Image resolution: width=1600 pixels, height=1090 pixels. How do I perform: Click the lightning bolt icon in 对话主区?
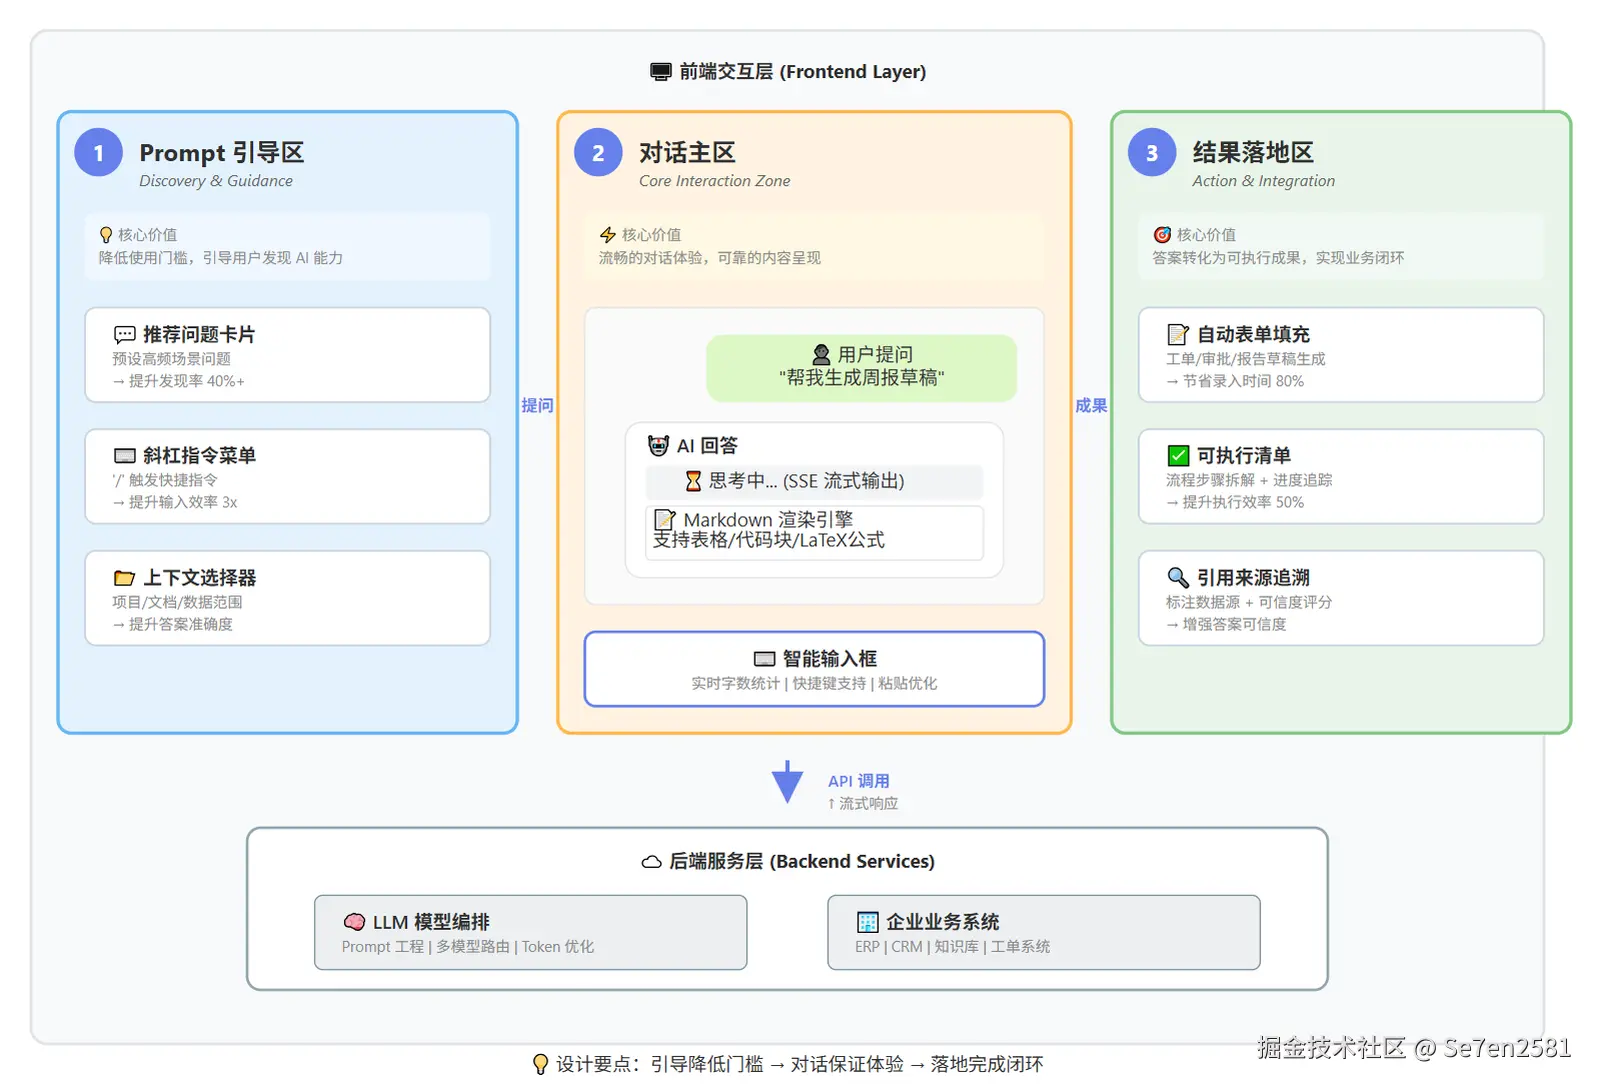pos(607,235)
